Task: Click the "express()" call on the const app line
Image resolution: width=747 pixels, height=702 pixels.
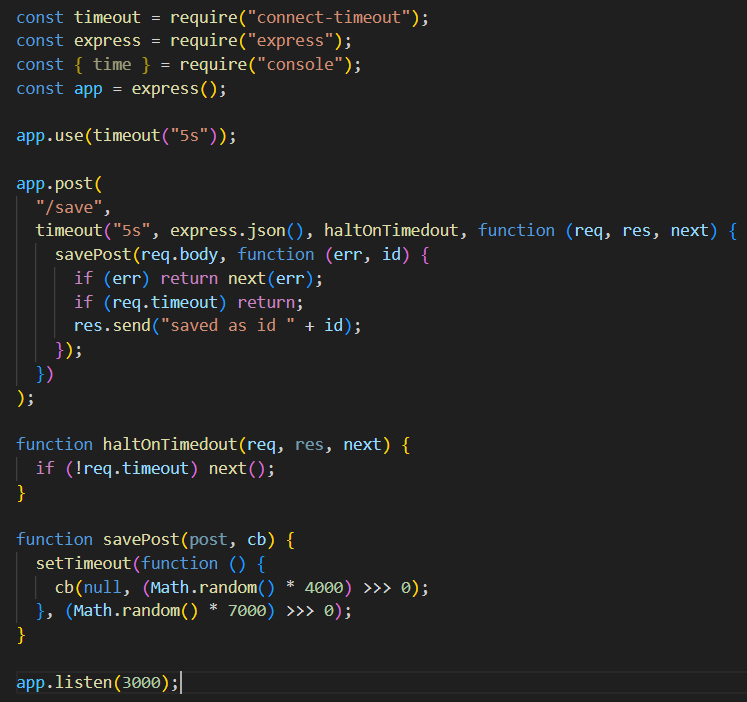Action: (x=174, y=89)
